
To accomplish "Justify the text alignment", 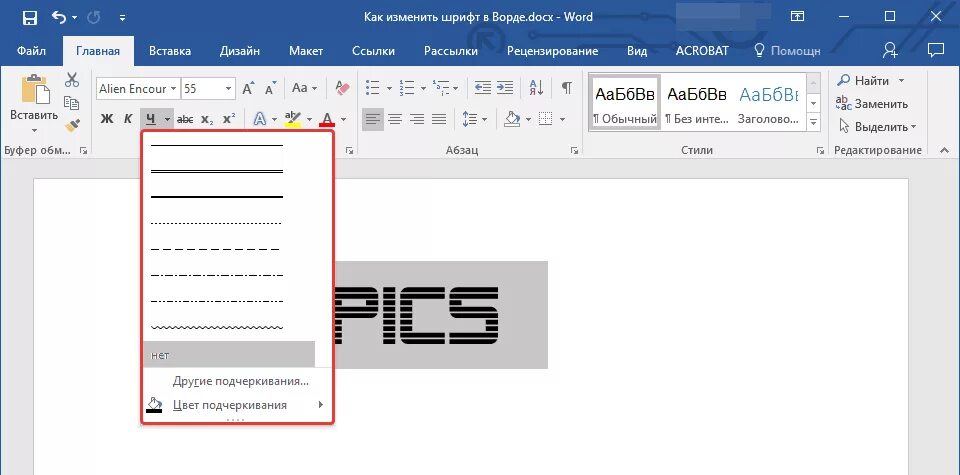I will pyautogui.click(x=439, y=119).
